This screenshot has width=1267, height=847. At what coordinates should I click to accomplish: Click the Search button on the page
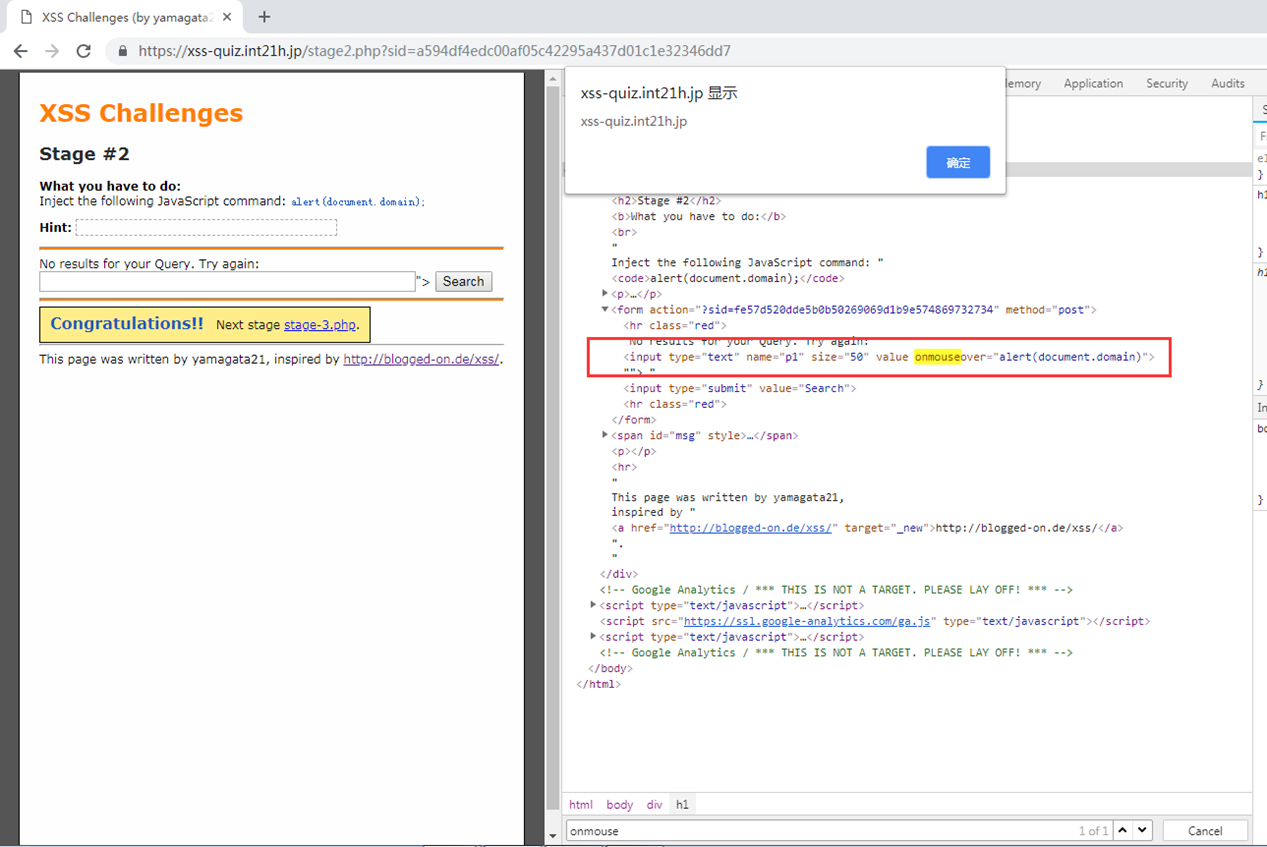(463, 282)
